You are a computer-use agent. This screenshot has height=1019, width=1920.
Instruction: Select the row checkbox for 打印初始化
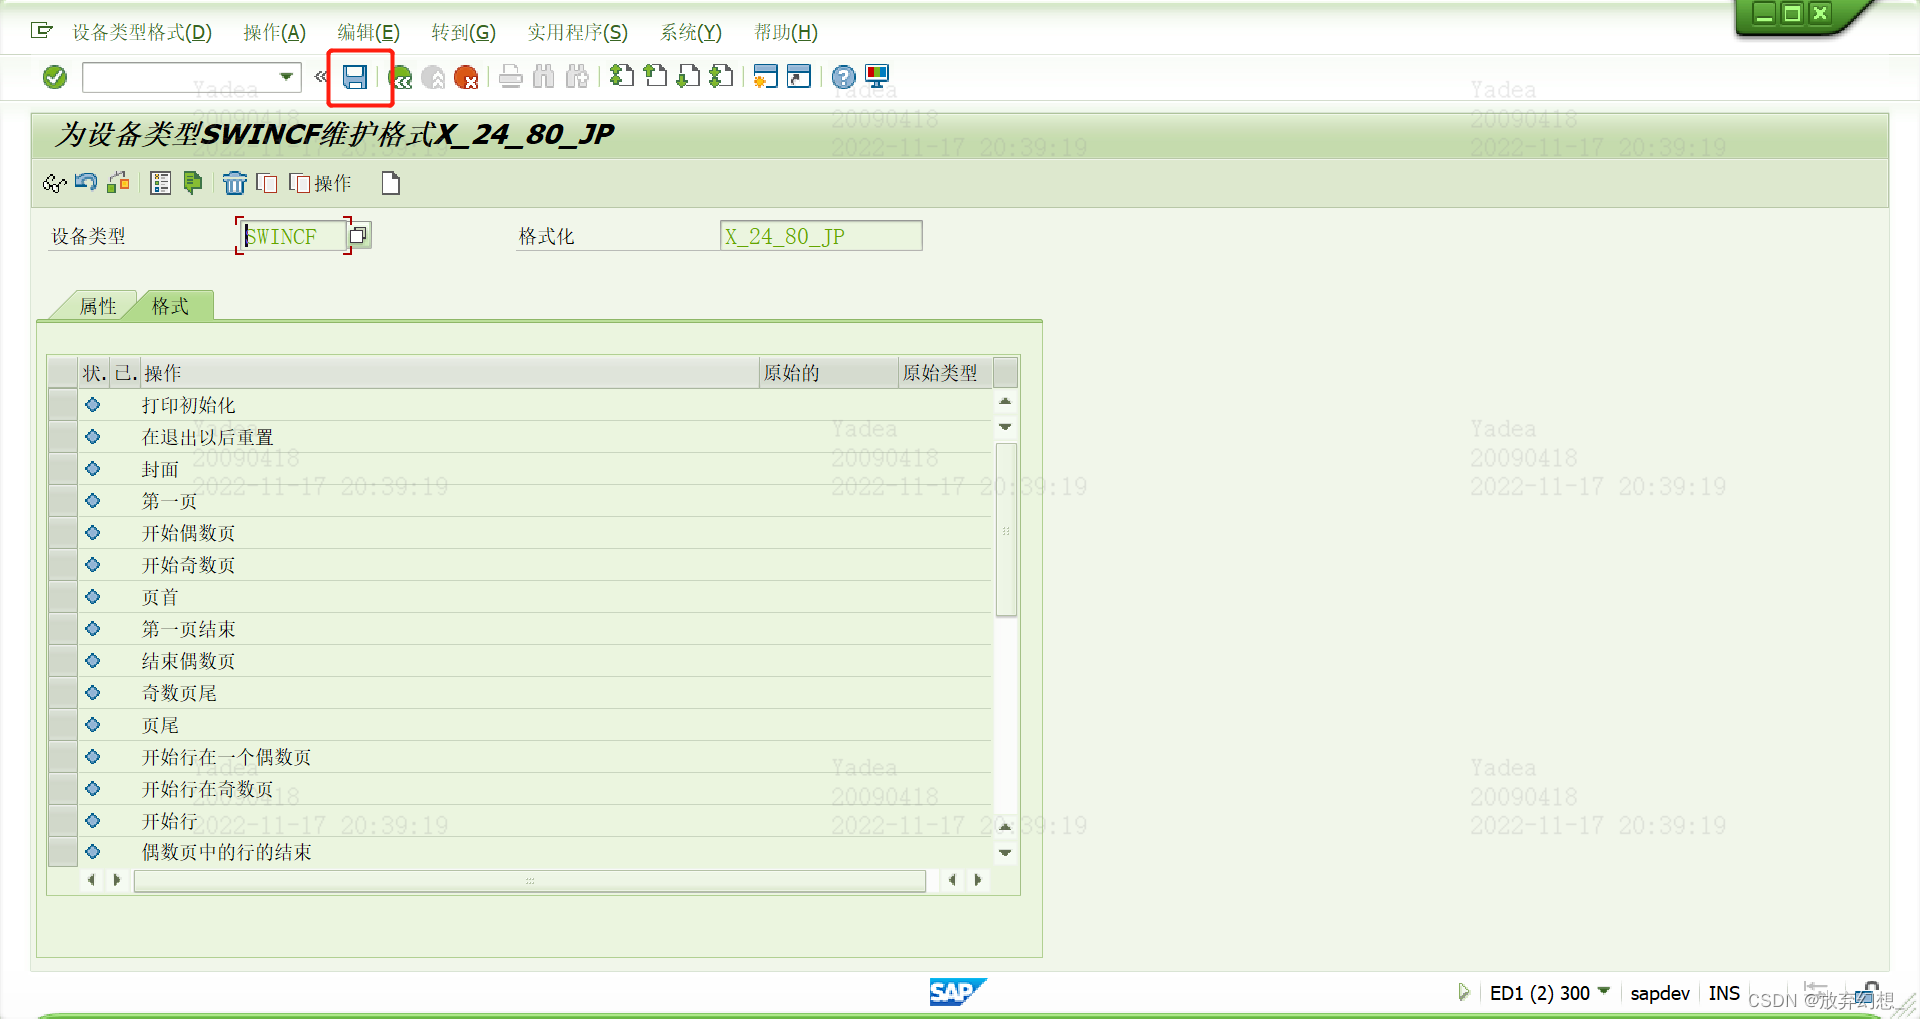coord(61,405)
